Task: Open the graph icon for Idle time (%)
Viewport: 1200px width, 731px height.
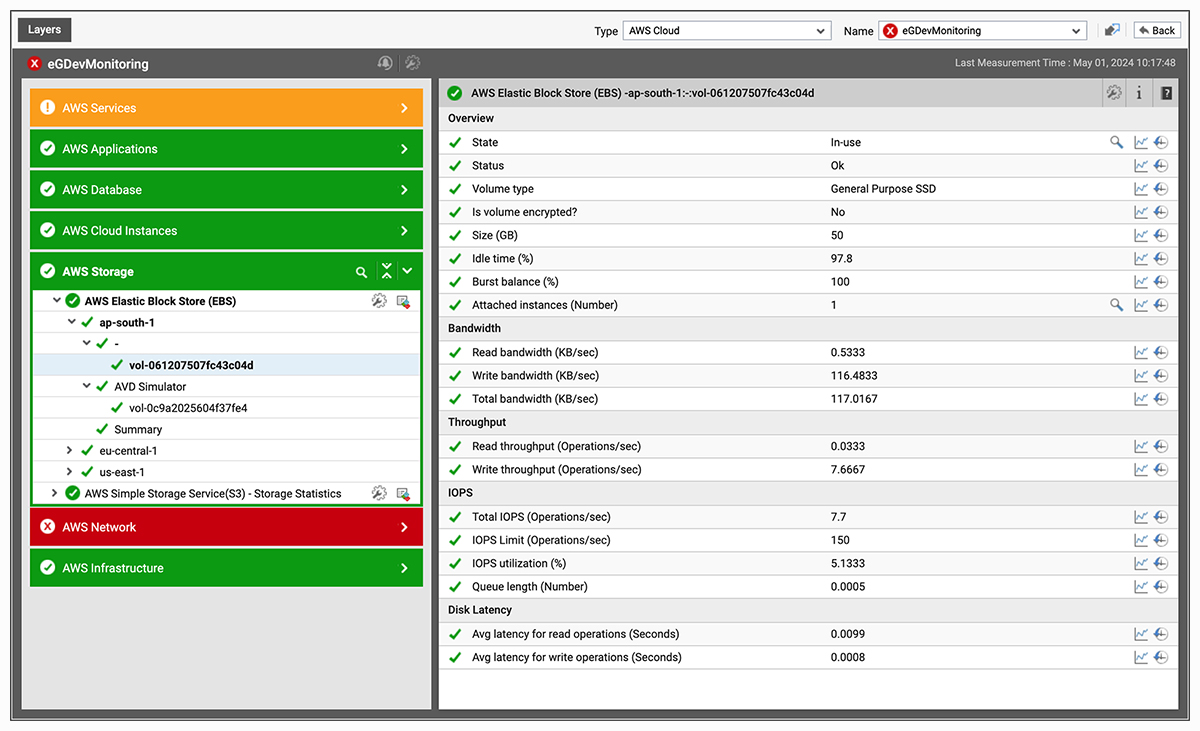Action: pyautogui.click(x=1141, y=259)
